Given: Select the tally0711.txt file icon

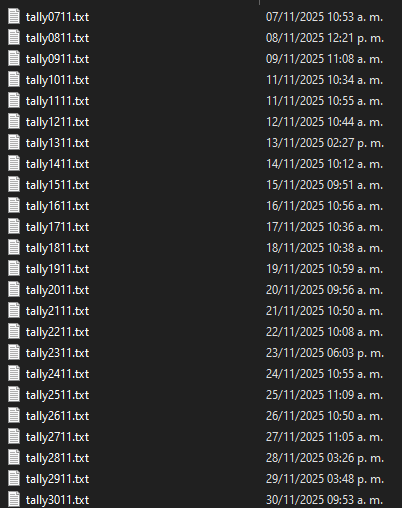Looking at the screenshot, I should click(x=14, y=17).
